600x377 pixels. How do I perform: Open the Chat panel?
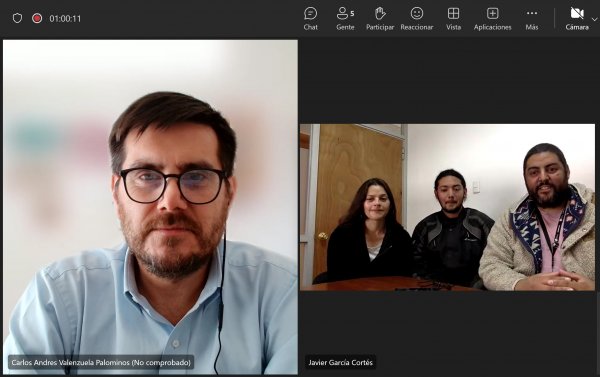(310, 18)
